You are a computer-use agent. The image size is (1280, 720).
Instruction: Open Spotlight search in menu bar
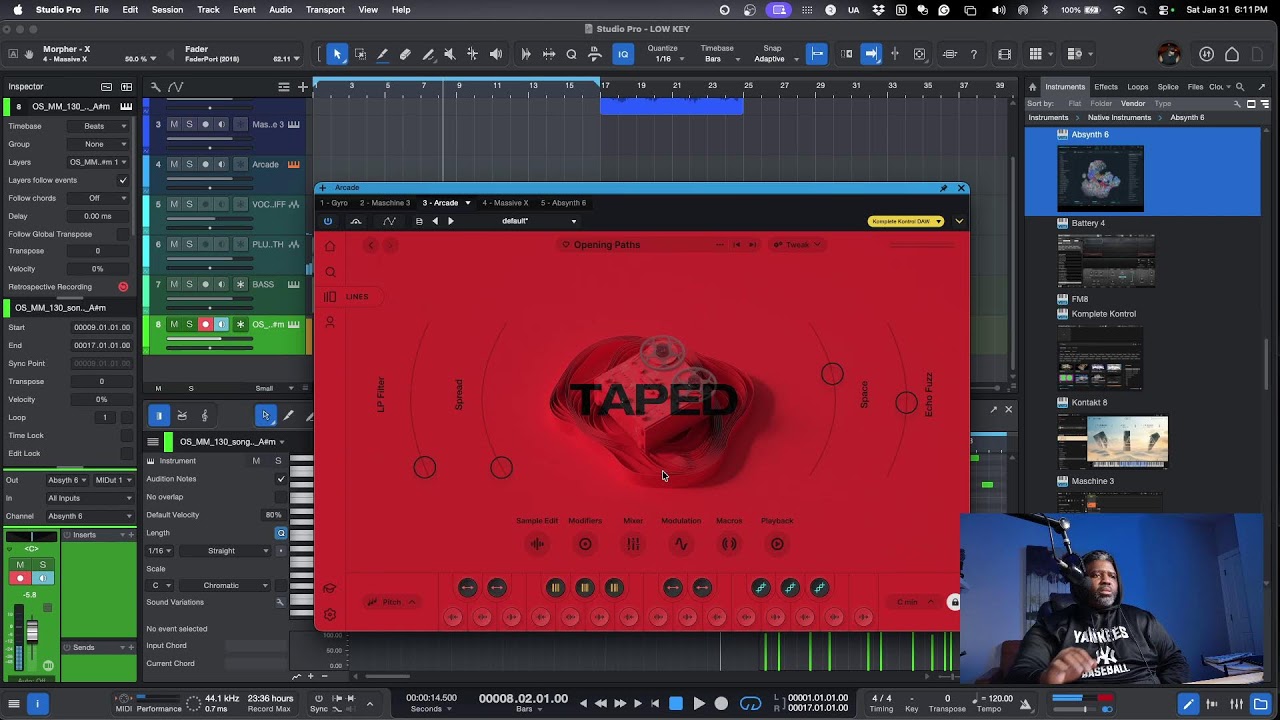click(1141, 10)
